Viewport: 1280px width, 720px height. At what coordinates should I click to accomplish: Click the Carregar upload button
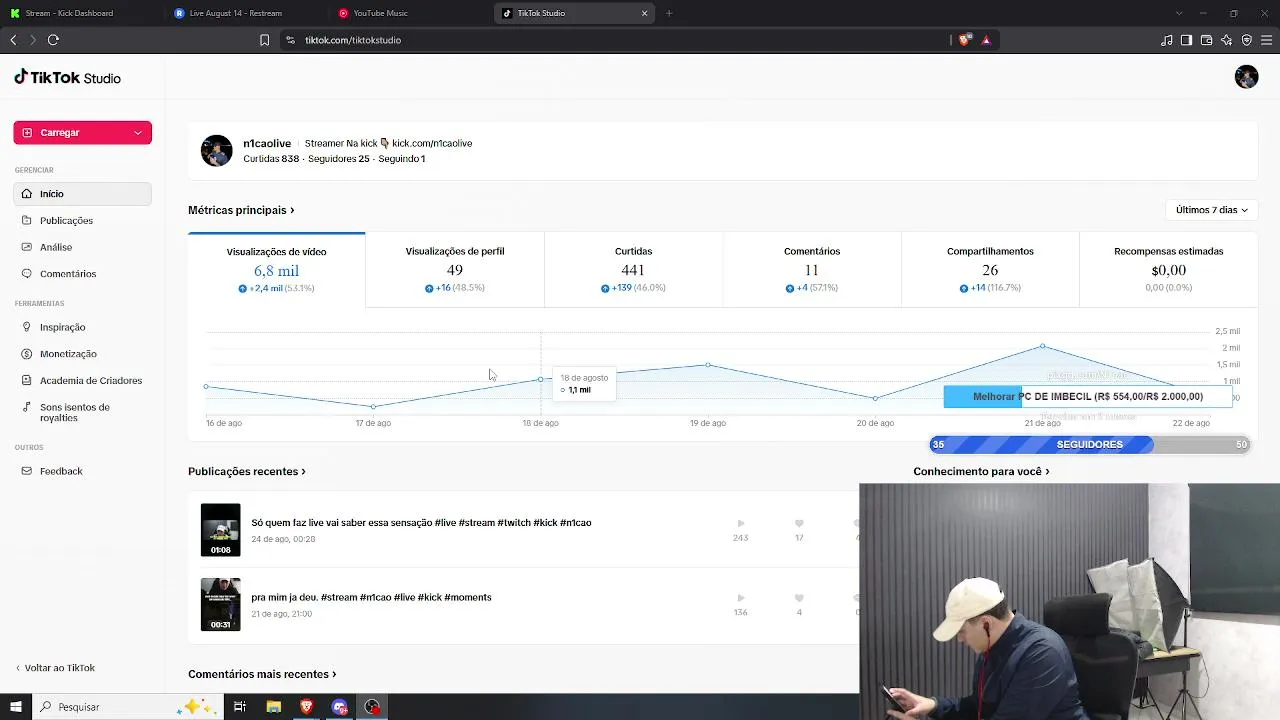pyautogui.click(x=82, y=132)
